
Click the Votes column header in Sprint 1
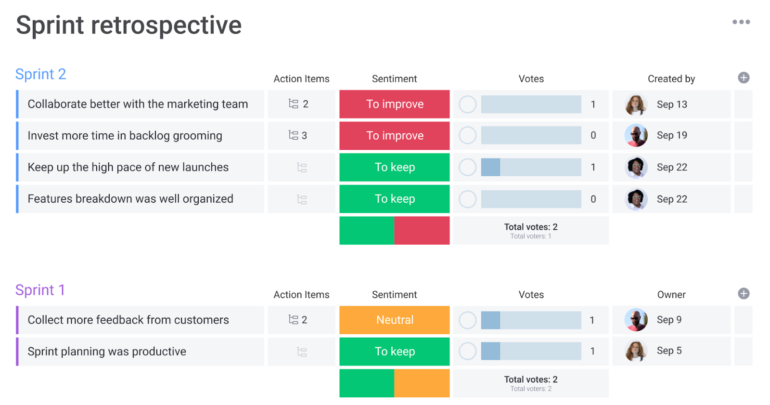531,295
